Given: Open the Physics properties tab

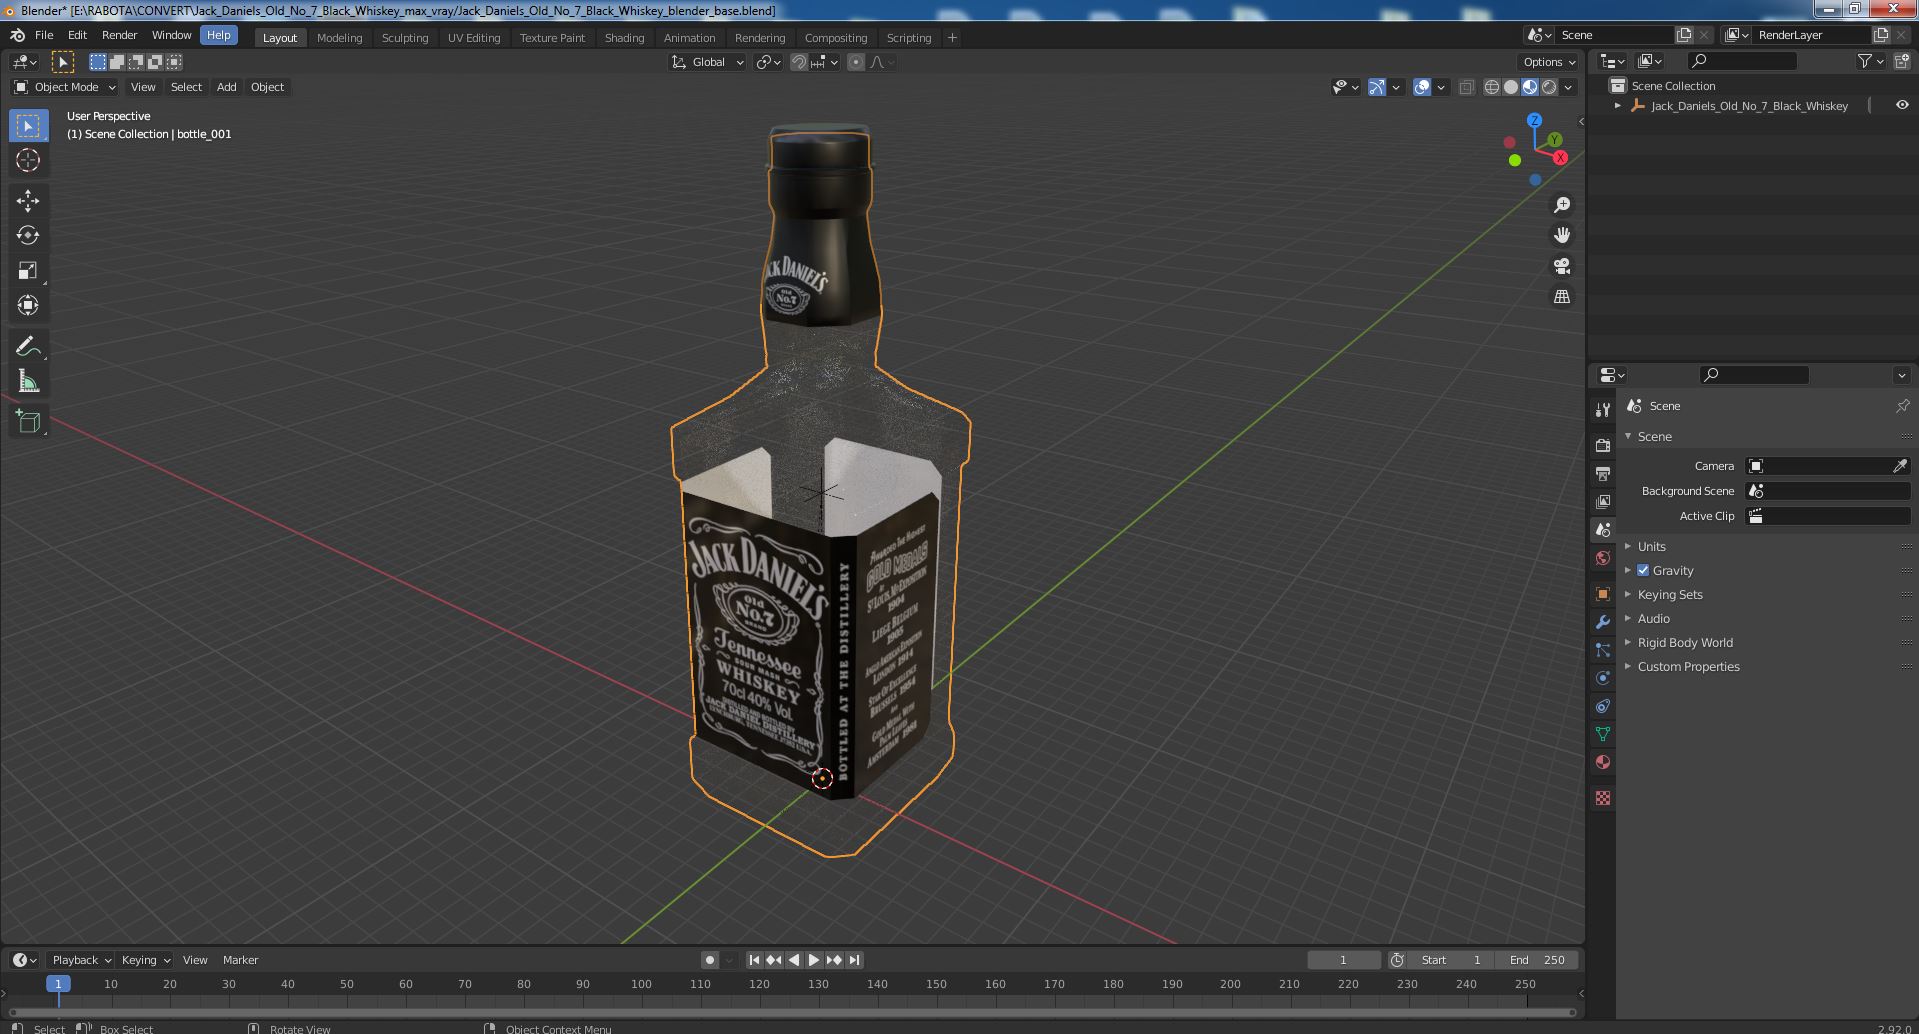Looking at the screenshot, I should pos(1603,678).
